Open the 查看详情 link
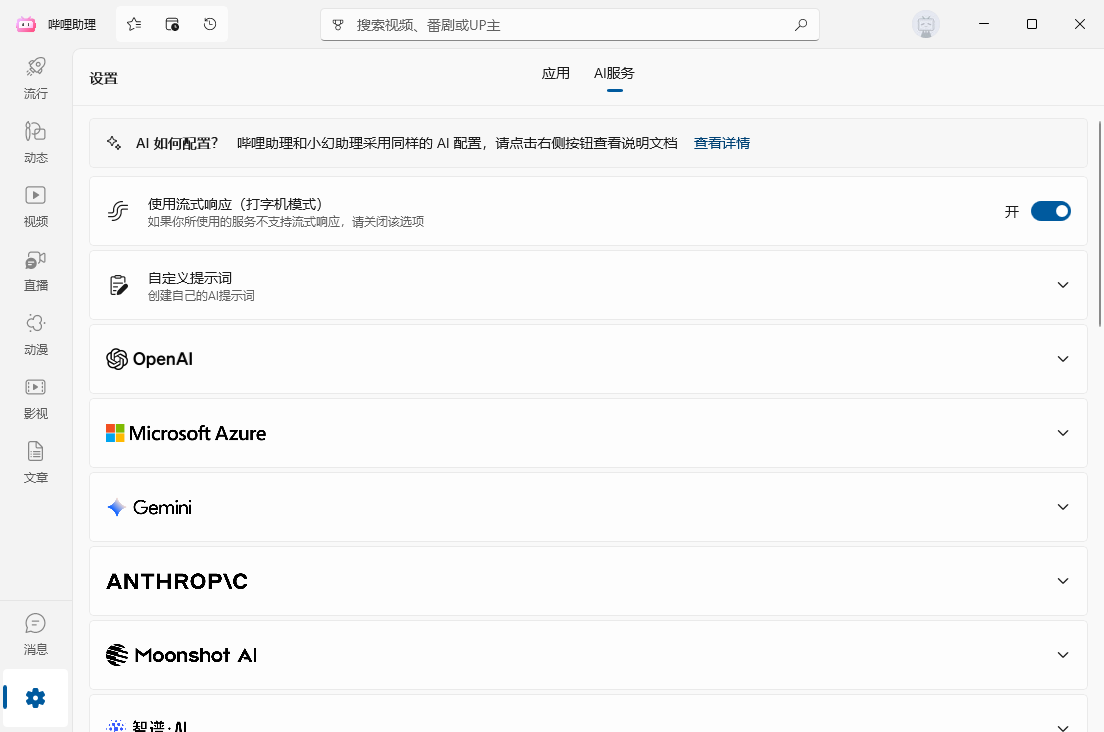This screenshot has height=732, width=1104. (722, 143)
